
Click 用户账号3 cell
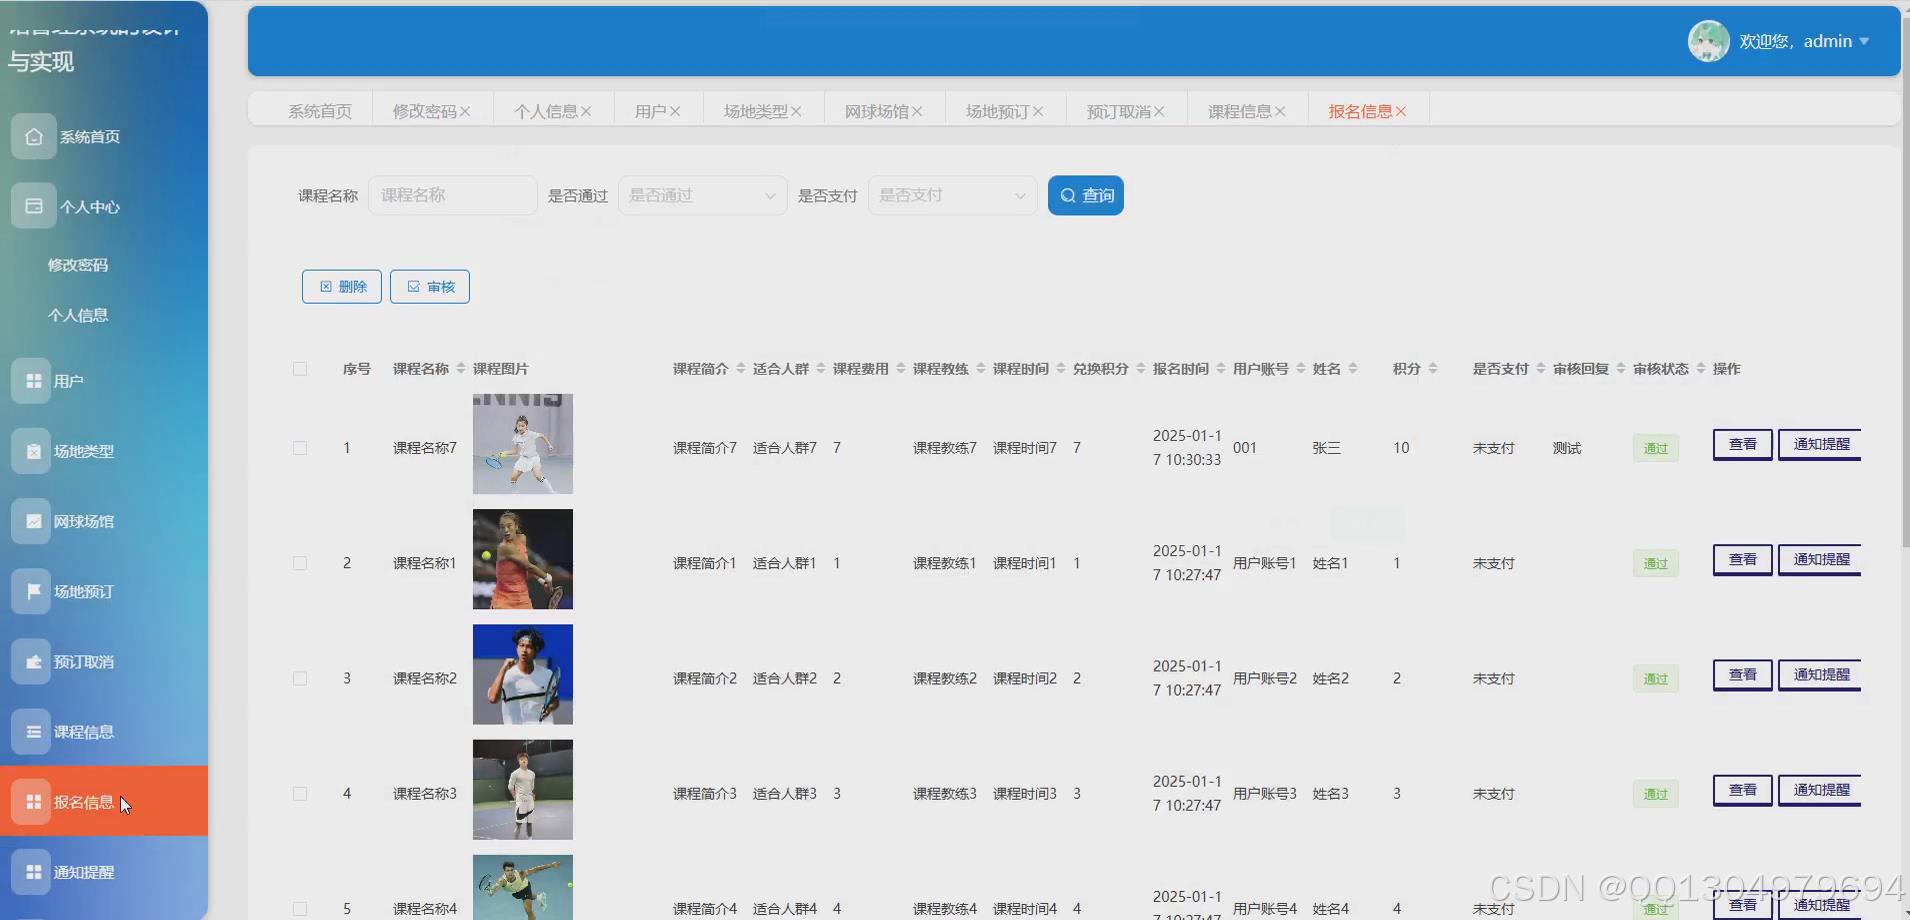click(1264, 794)
